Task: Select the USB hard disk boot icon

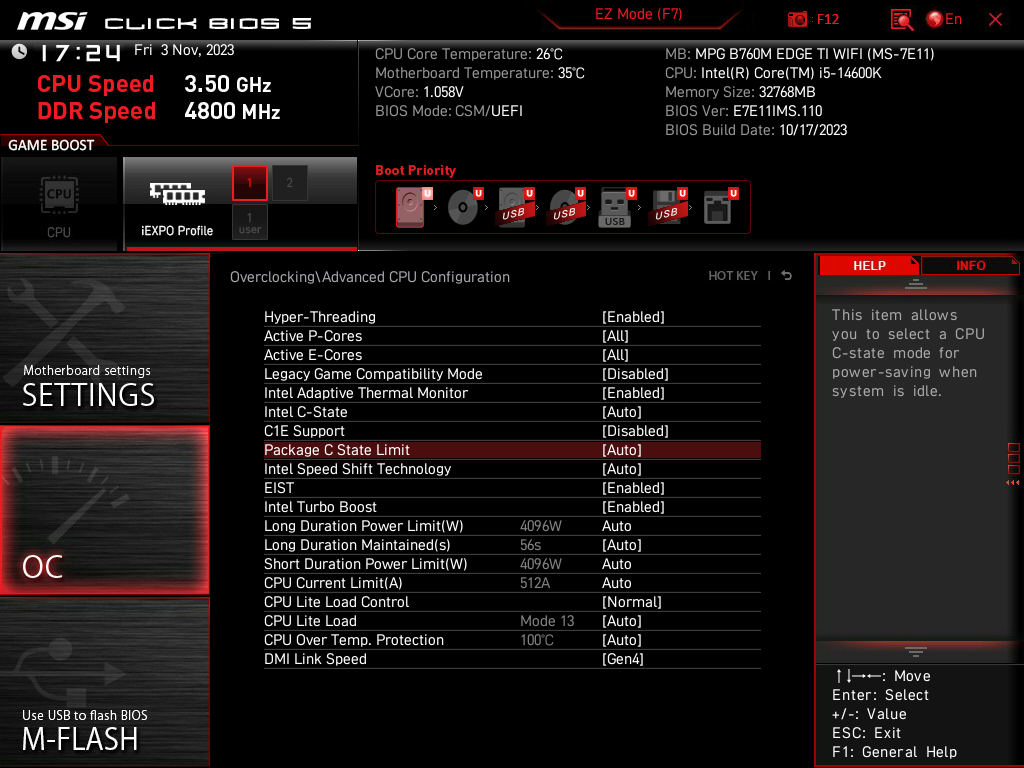Action: click(x=515, y=207)
